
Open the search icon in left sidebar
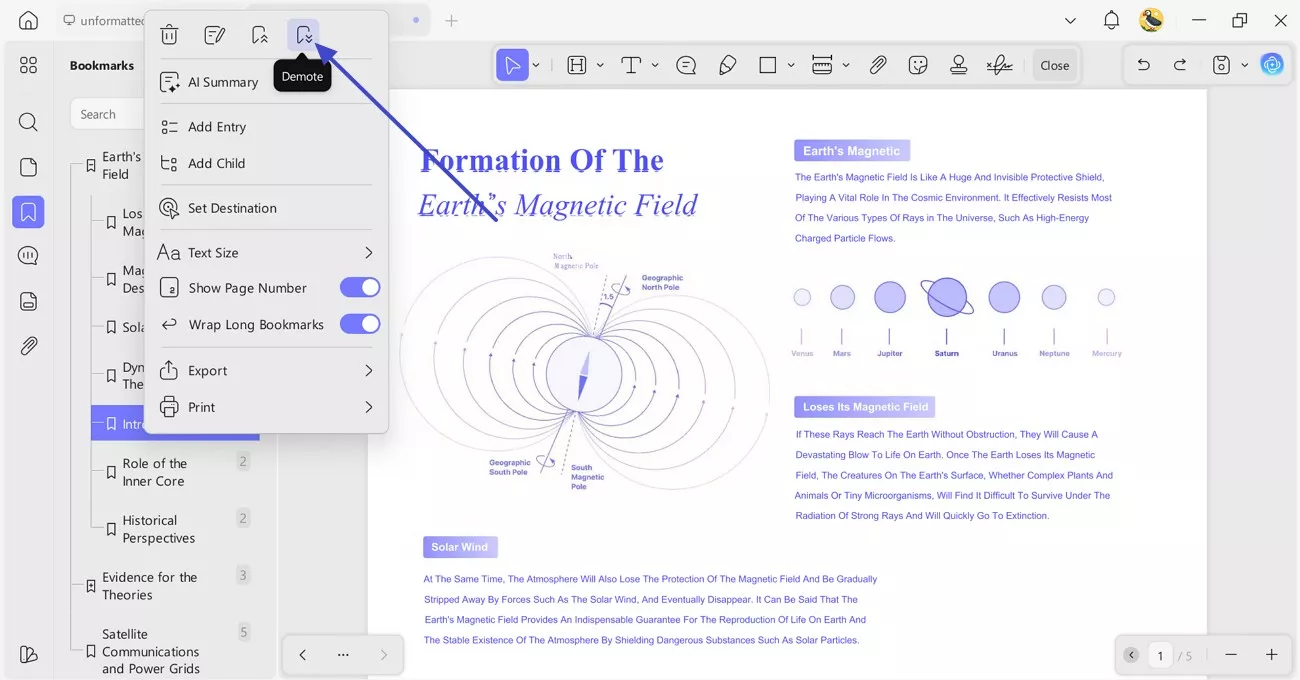pyautogui.click(x=28, y=122)
